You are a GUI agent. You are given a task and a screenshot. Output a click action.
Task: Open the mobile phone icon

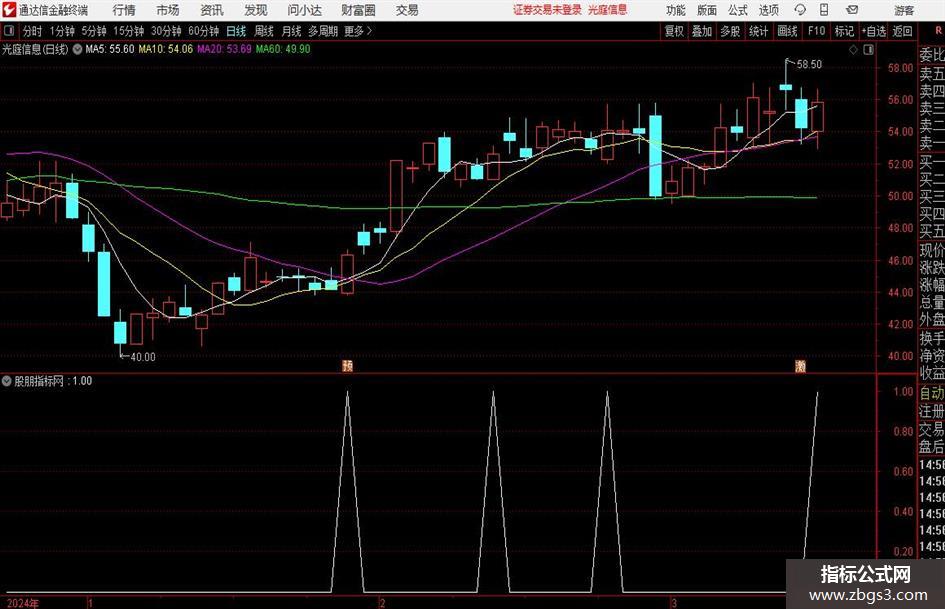[x=824, y=10]
